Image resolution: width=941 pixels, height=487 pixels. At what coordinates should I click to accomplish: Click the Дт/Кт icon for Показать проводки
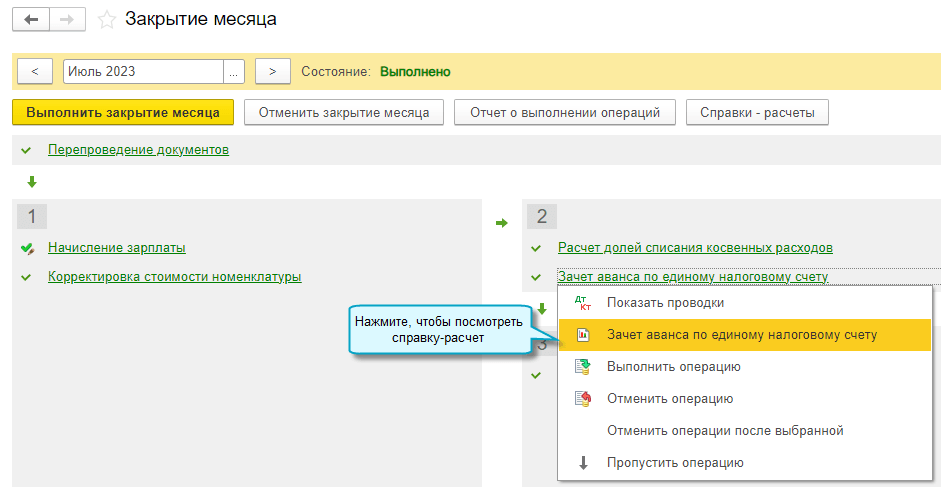583,302
